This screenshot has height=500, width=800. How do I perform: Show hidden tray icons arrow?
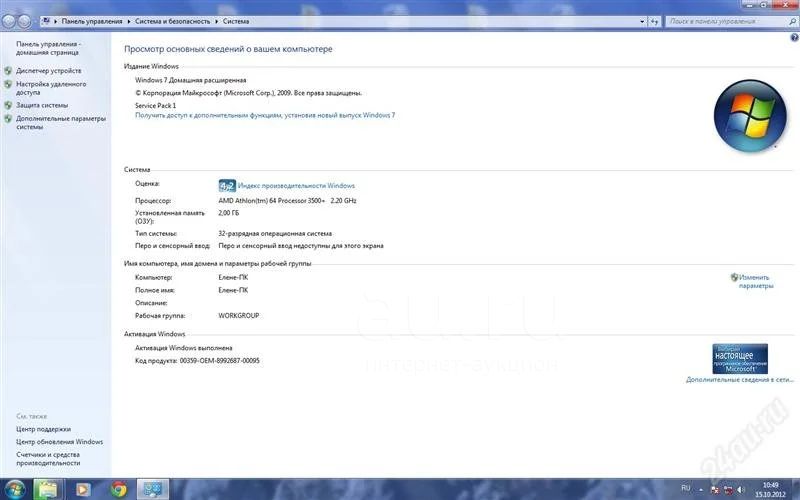(x=702, y=490)
